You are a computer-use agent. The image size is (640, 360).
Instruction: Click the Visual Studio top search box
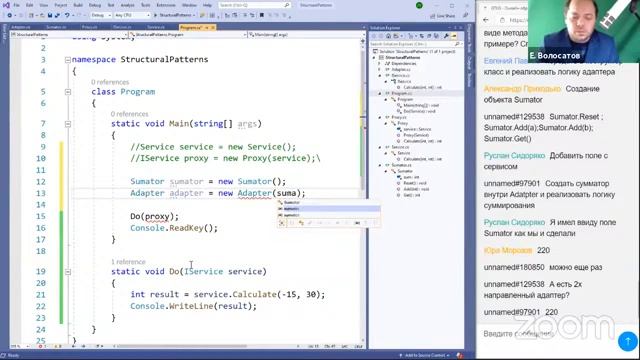(255, 5)
